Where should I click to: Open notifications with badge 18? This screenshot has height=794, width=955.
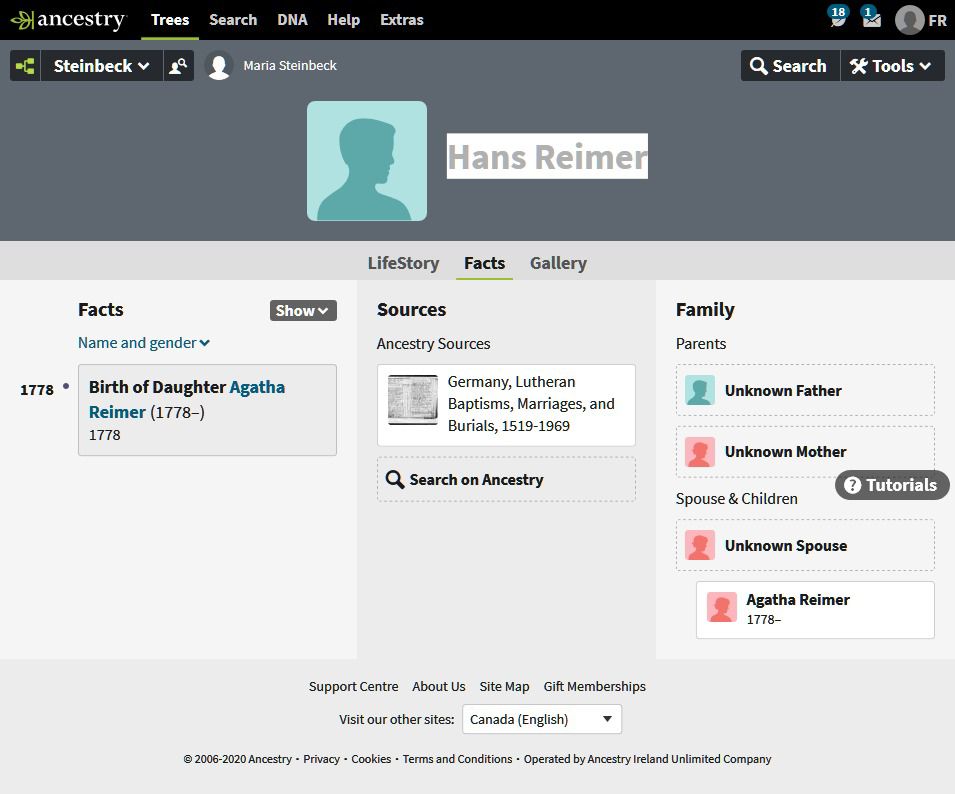[837, 17]
